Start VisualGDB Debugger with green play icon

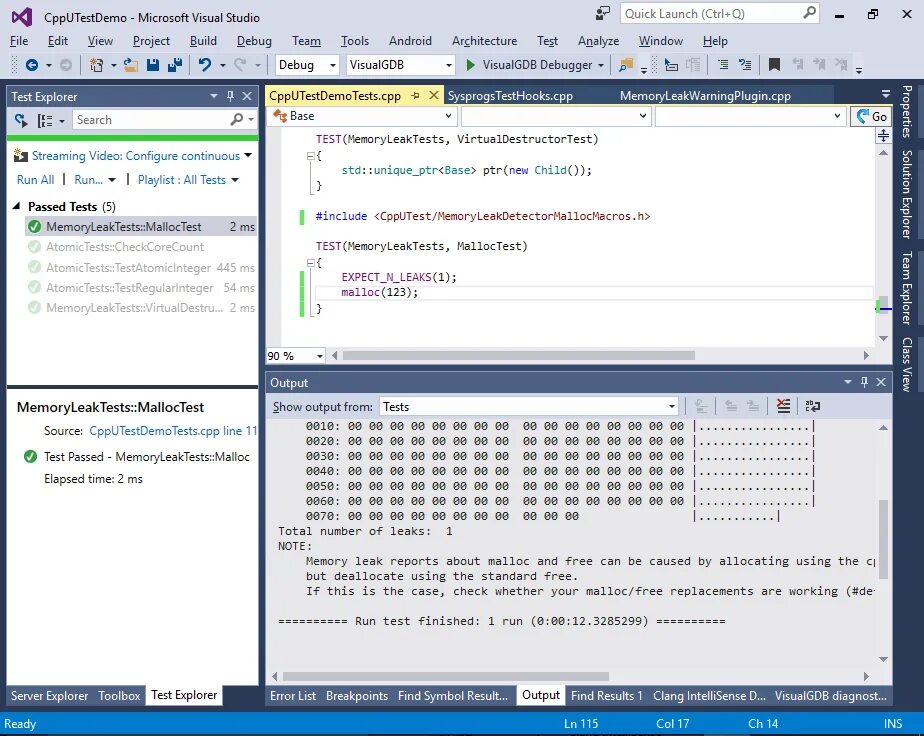(x=470, y=65)
